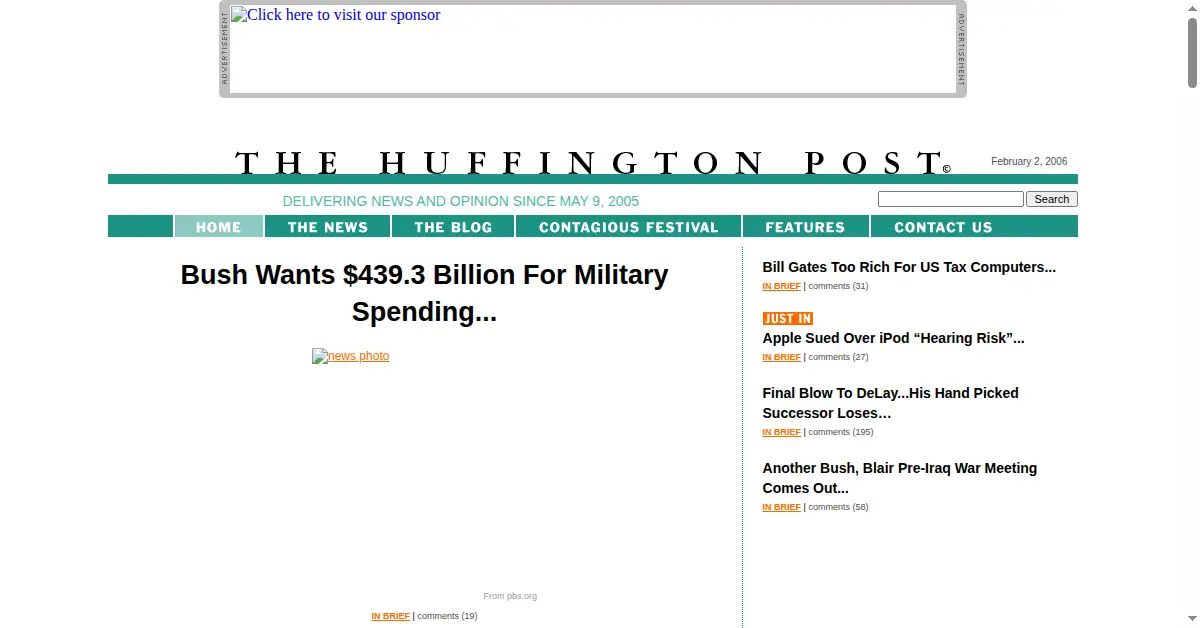The image size is (1200, 628).
Task: Open THE BLOG navigation tab
Action: 453,227
